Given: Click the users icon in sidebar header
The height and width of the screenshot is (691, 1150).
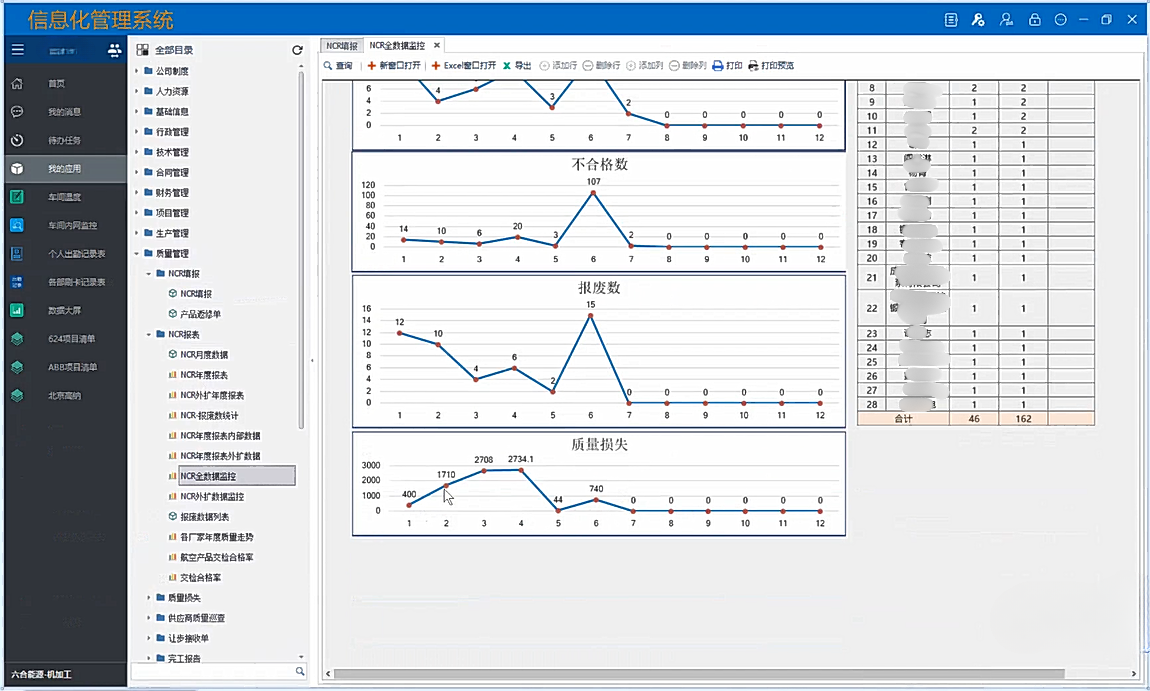Looking at the screenshot, I should click(x=114, y=50).
